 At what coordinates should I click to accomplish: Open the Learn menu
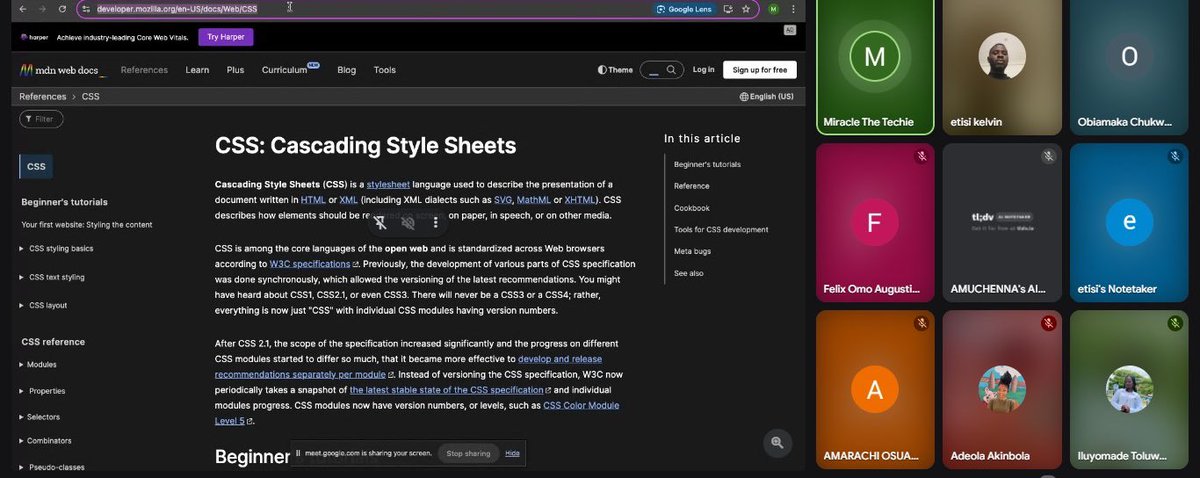point(197,70)
